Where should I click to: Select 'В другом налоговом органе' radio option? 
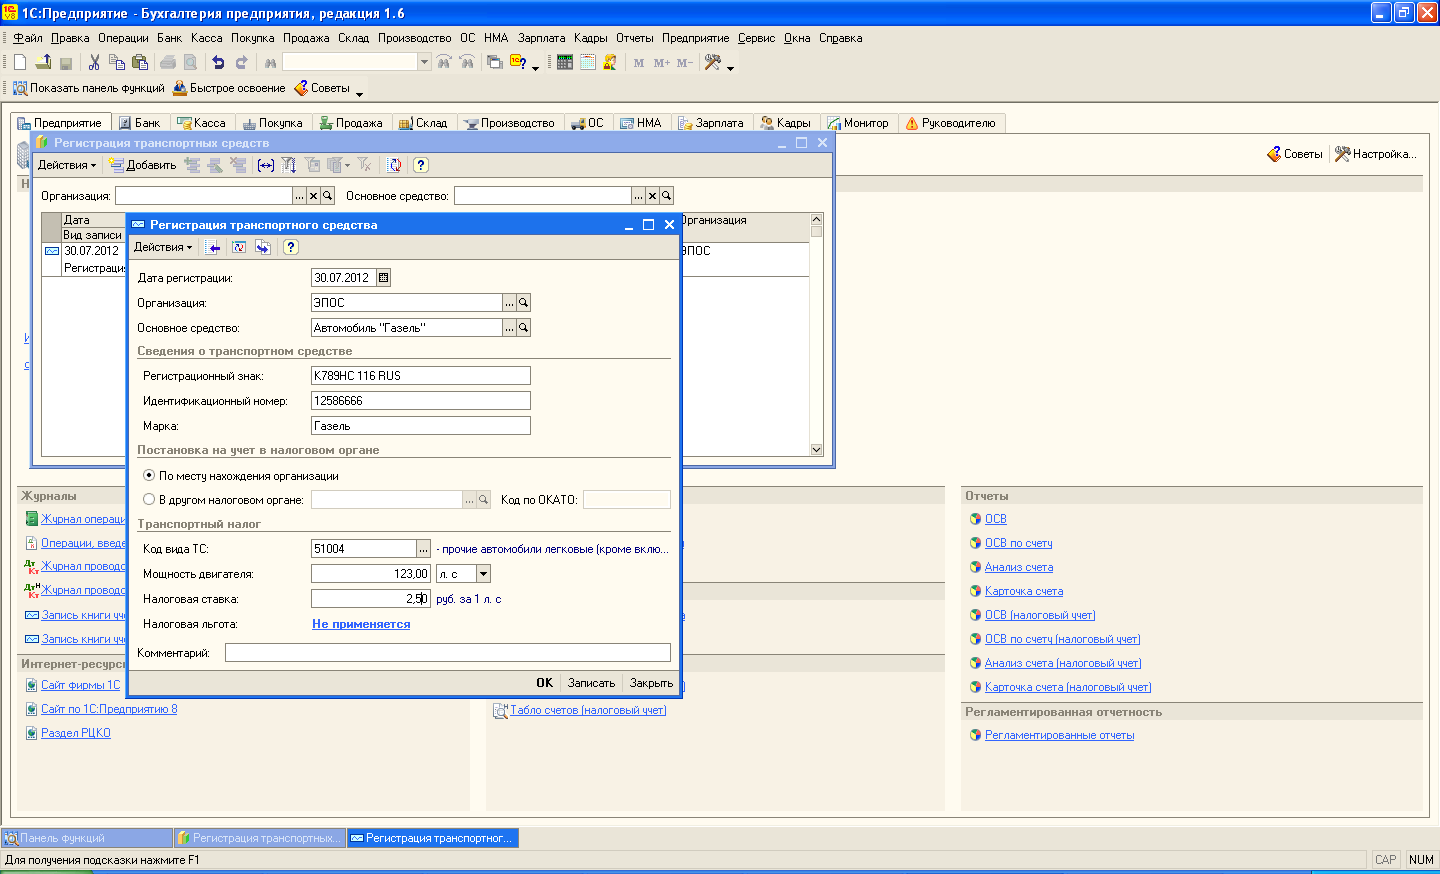click(149, 499)
